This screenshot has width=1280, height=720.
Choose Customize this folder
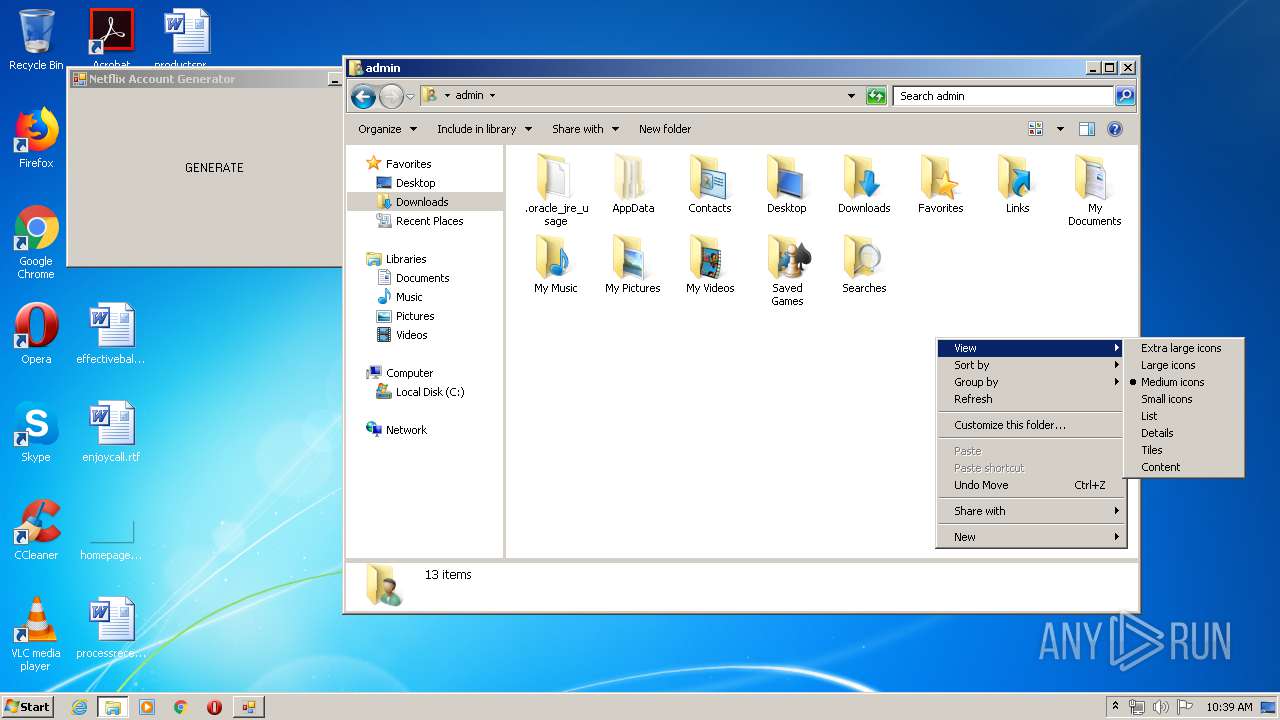(x=1031, y=425)
